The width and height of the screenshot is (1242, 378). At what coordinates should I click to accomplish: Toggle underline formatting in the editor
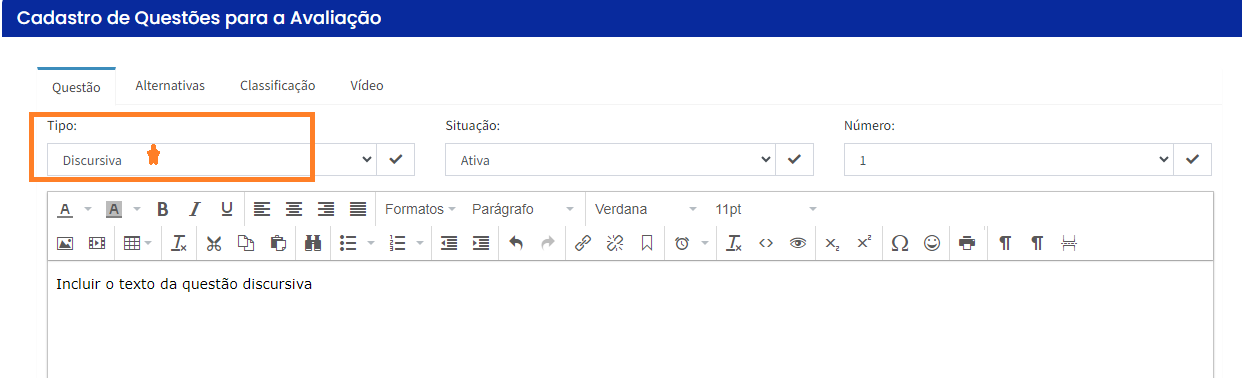click(x=227, y=209)
